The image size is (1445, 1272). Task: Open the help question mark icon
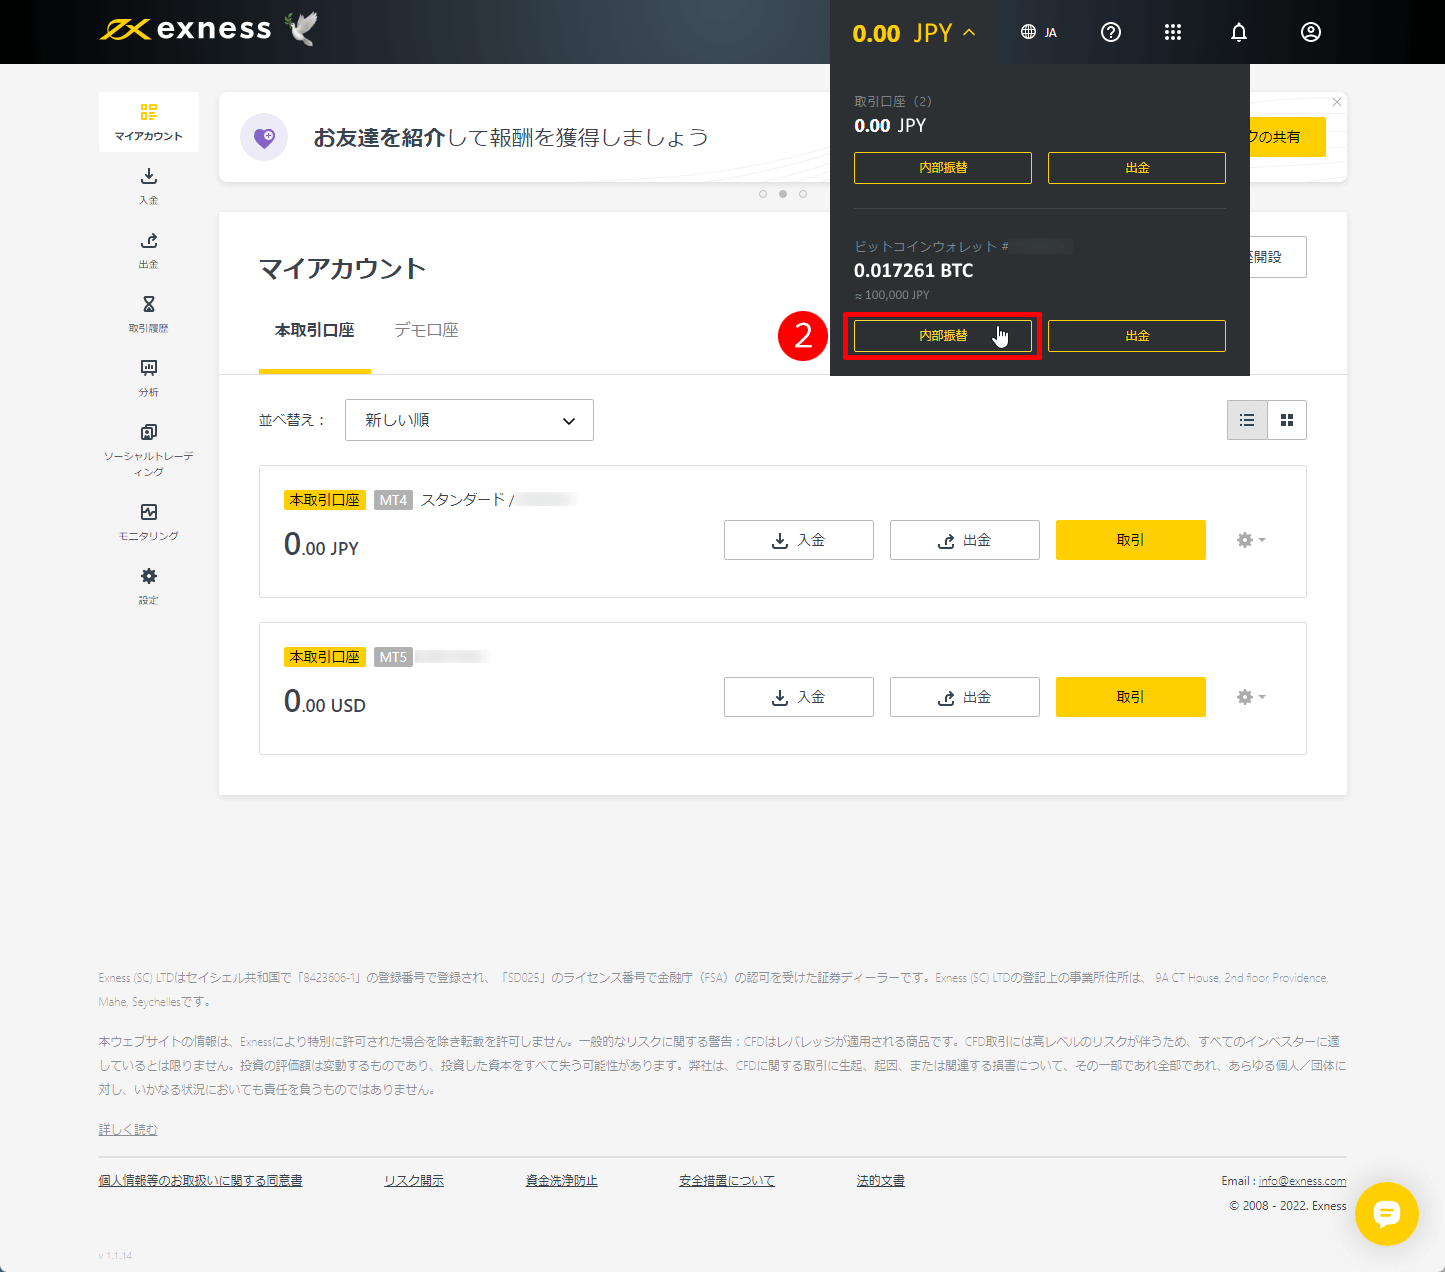(x=1110, y=32)
